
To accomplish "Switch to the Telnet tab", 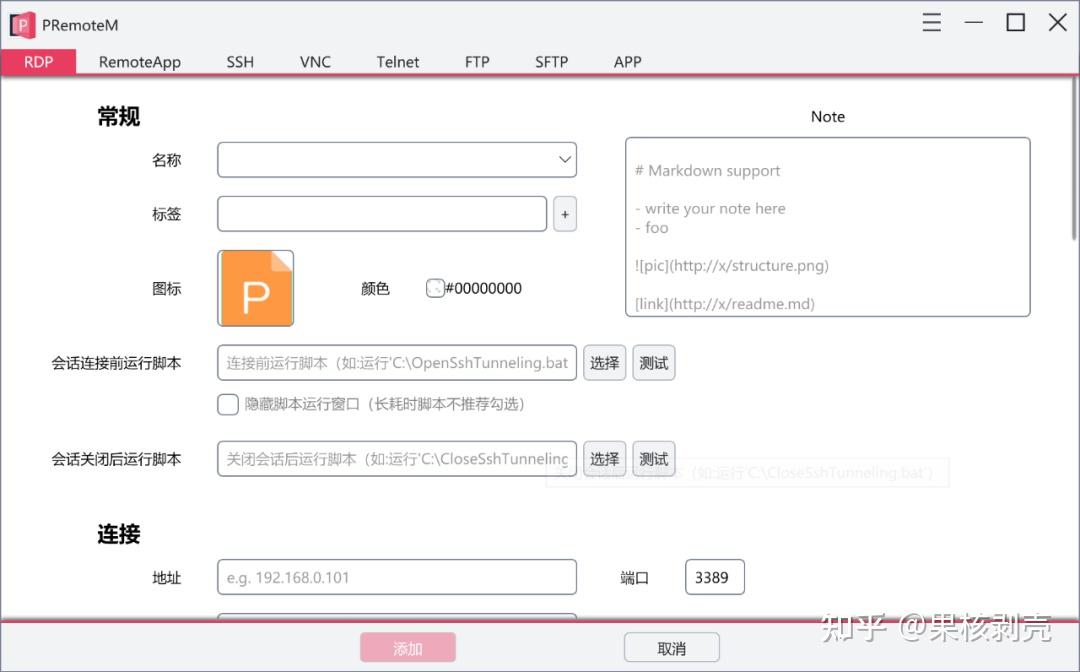I will (397, 61).
